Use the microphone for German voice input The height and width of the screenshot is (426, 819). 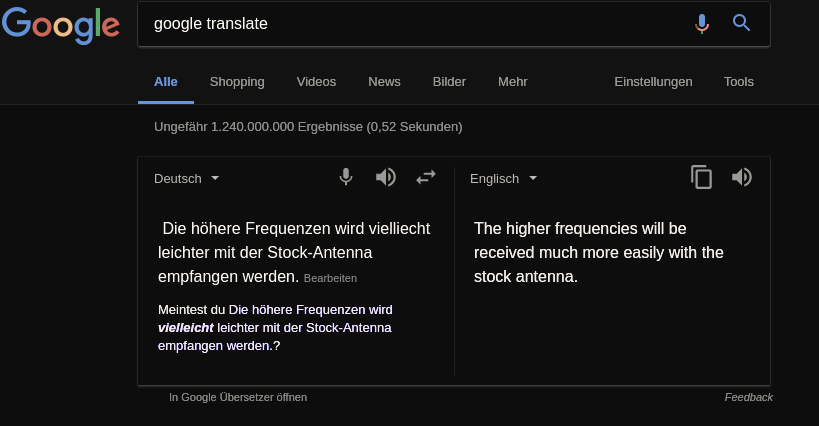346,177
